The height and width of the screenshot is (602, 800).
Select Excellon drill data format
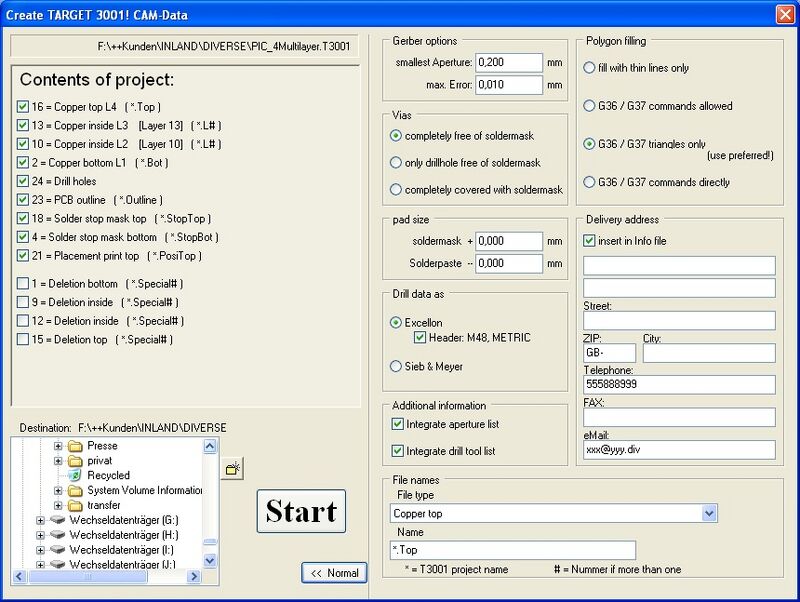point(395,322)
